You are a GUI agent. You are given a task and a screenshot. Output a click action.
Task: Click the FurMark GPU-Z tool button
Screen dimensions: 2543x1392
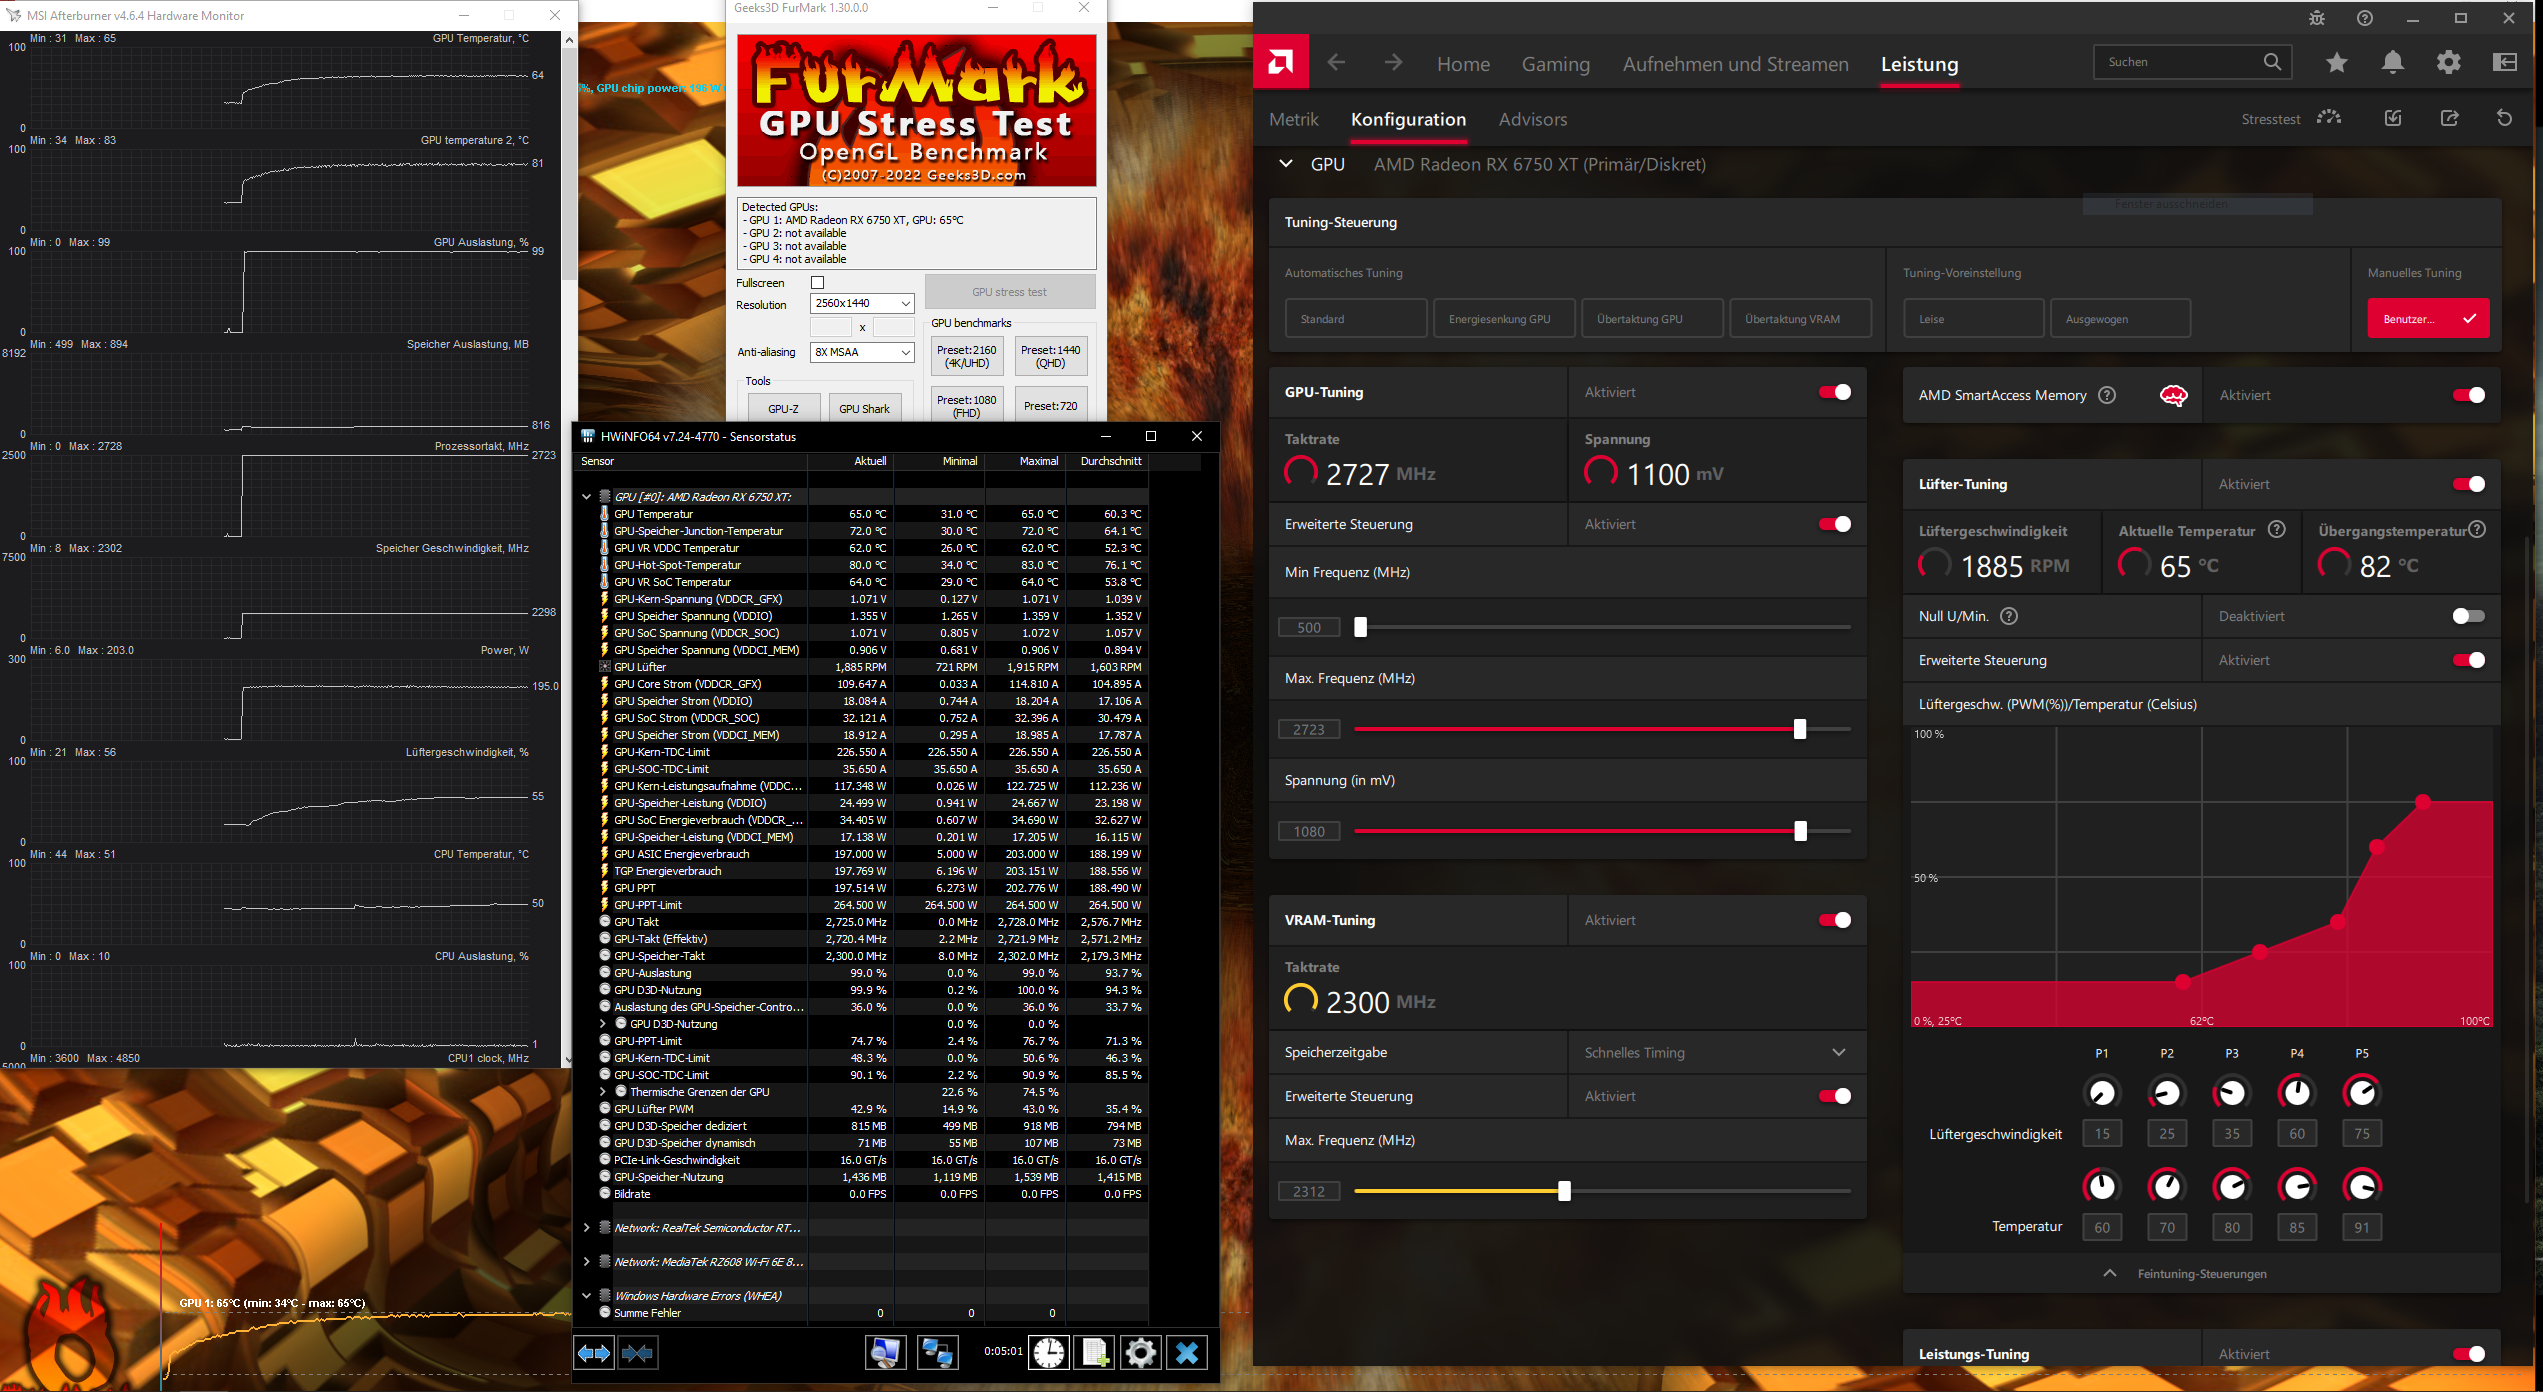pyautogui.click(x=783, y=408)
